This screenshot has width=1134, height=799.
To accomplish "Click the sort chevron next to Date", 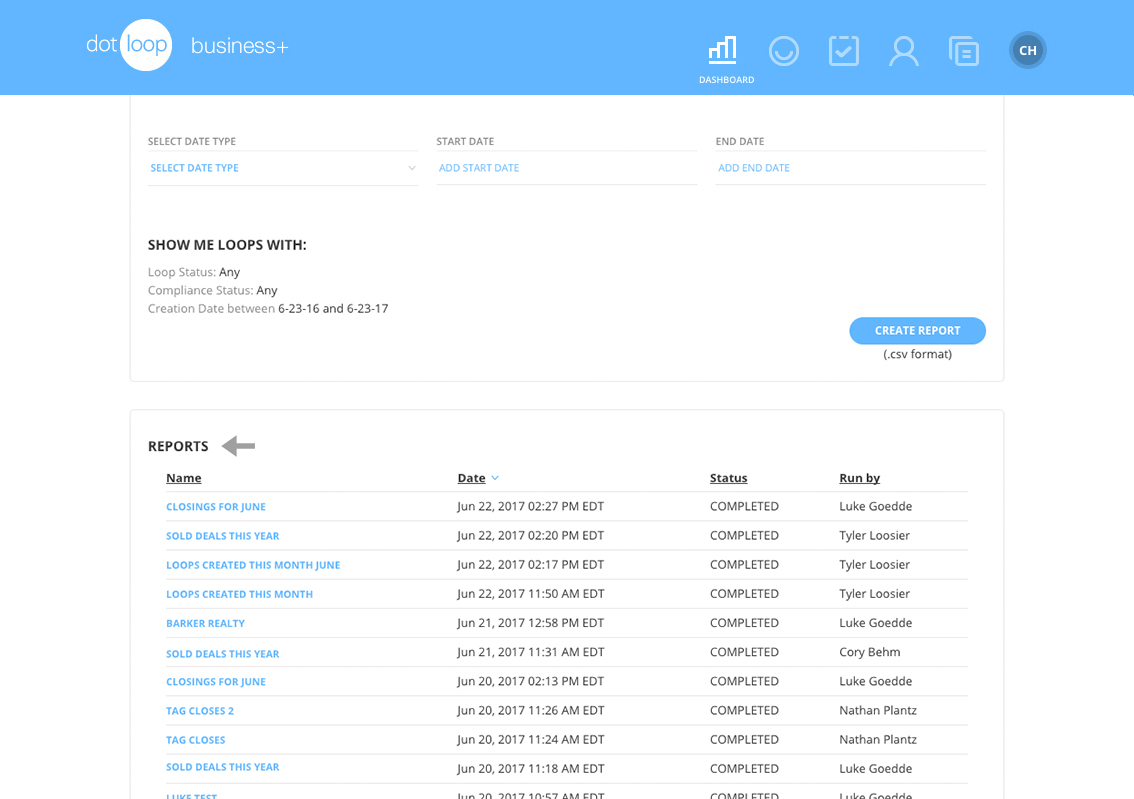I will tap(495, 477).
